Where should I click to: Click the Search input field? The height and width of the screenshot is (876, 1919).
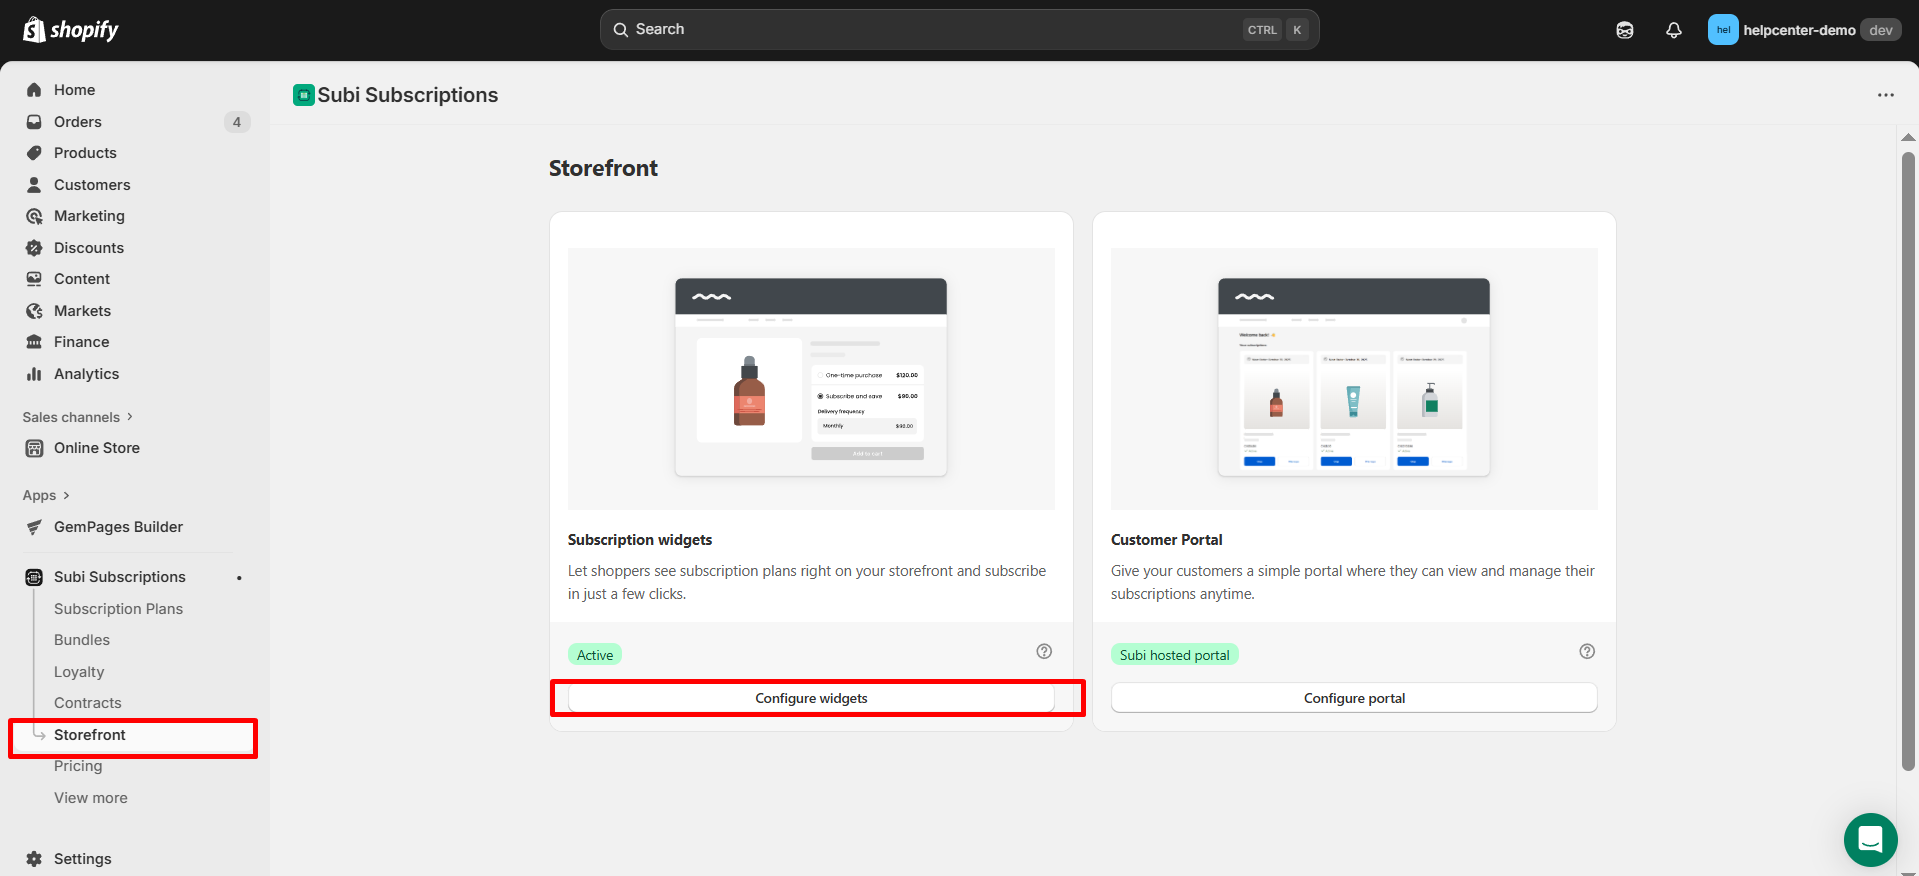930,30
